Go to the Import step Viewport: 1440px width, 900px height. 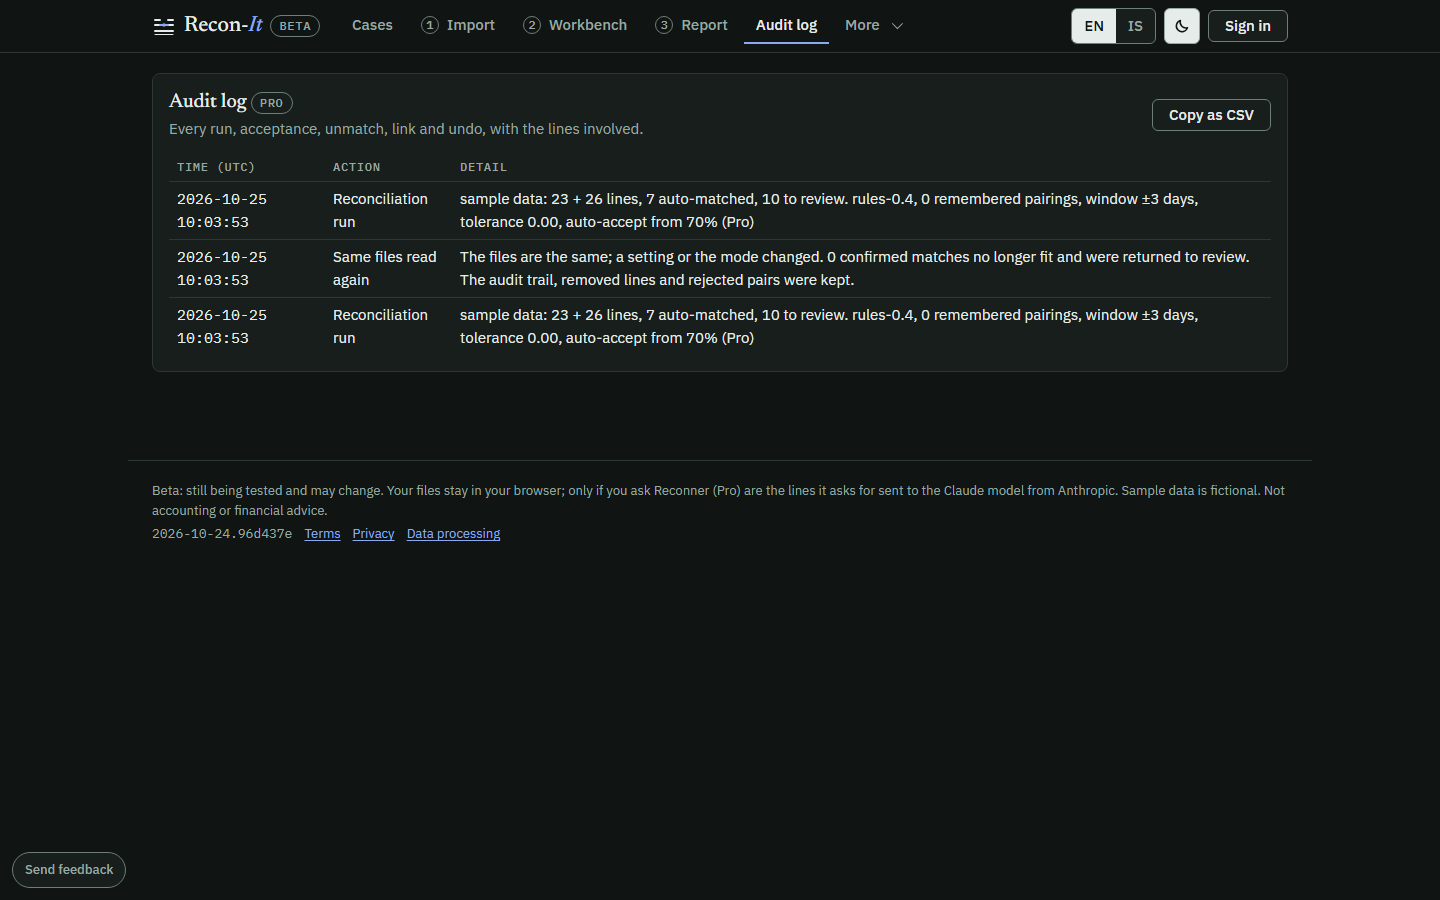pyautogui.click(x=458, y=25)
